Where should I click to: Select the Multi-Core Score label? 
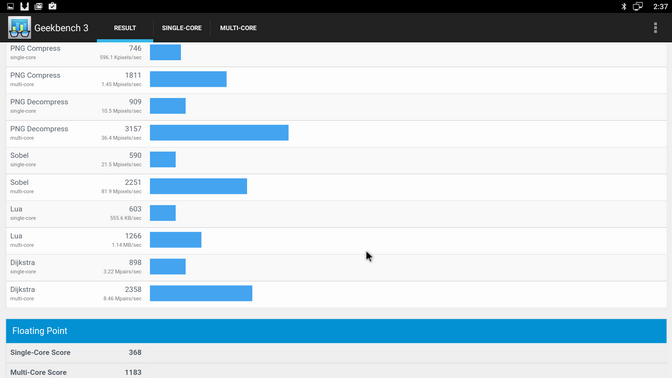click(x=39, y=372)
